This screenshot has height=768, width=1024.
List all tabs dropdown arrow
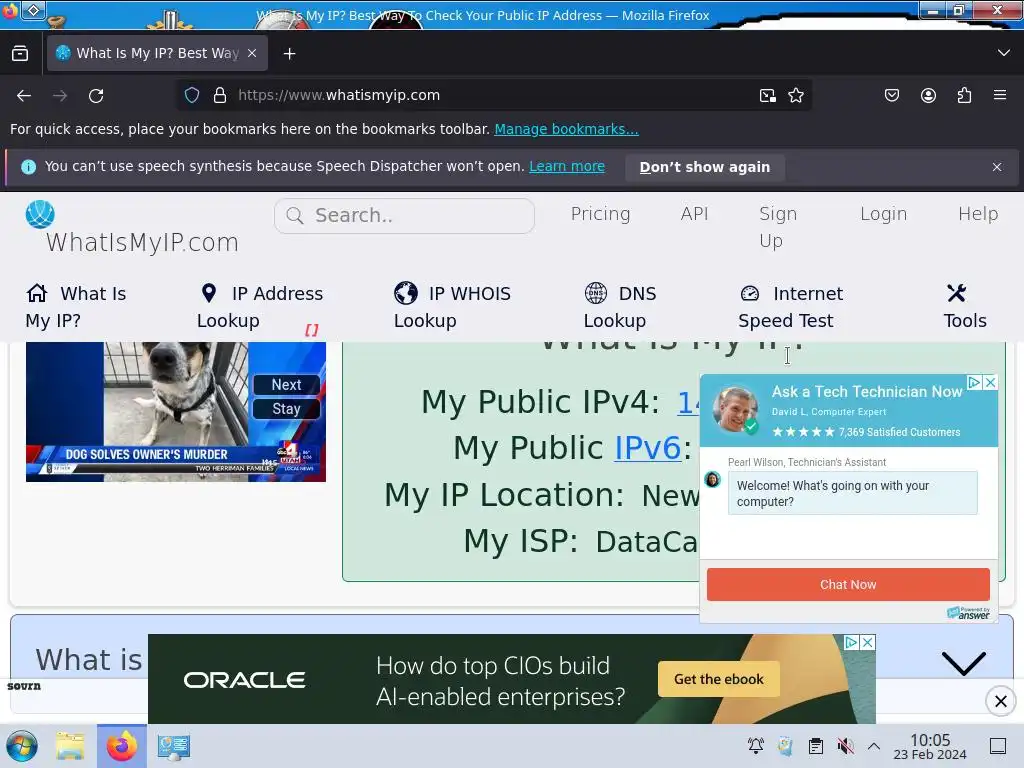point(1004,53)
